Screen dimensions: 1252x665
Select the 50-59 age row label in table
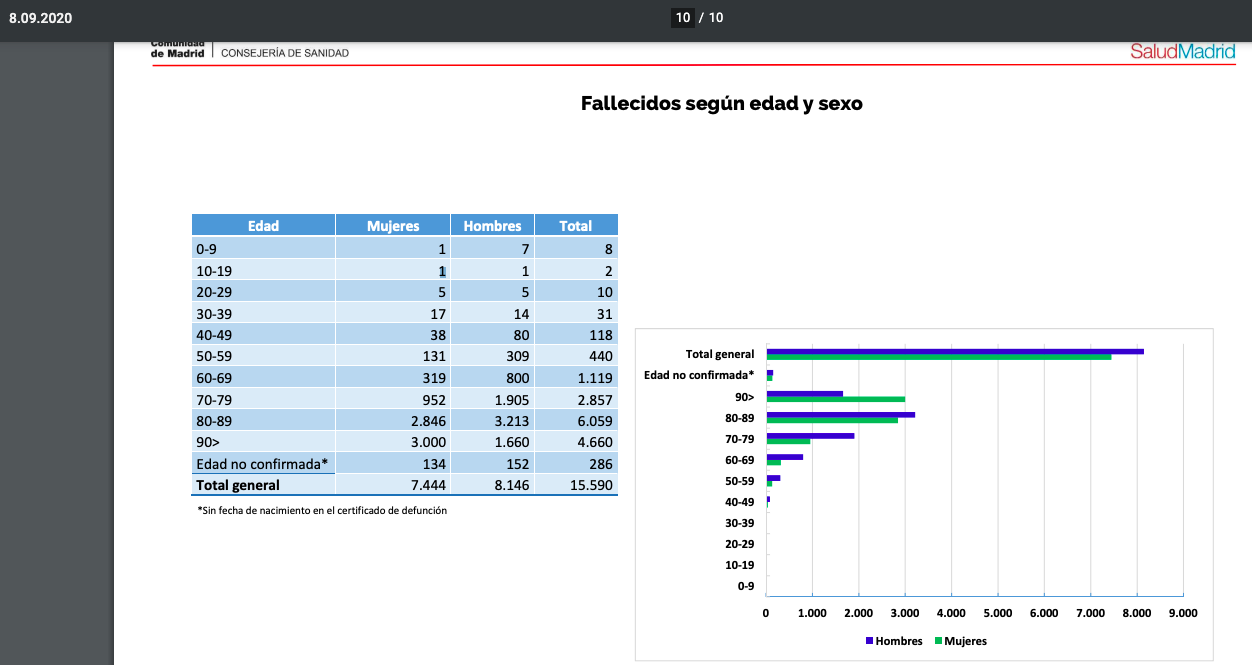[213, 356]
